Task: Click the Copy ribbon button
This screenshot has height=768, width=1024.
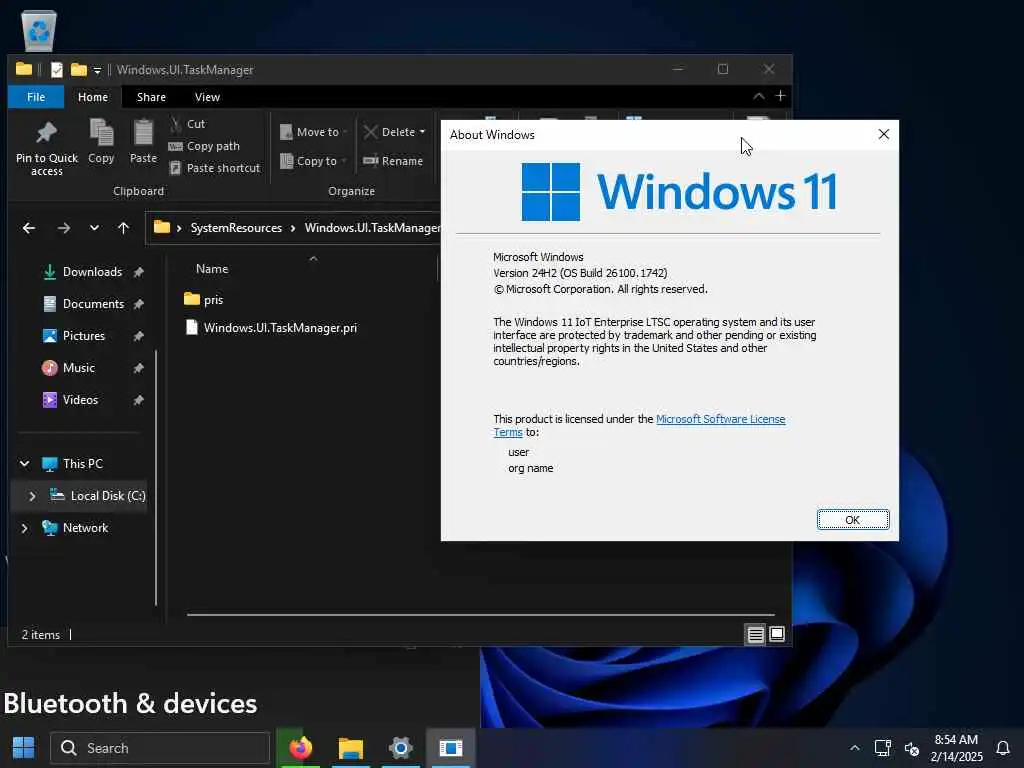Action: click(x=101, y=141)
